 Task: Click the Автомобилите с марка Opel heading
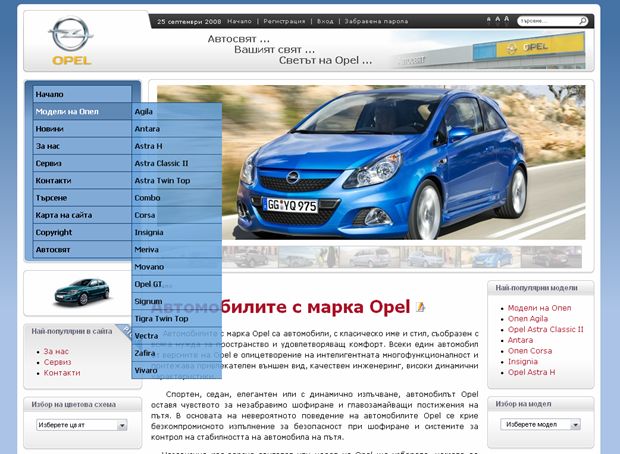click(x=281, y=307)
